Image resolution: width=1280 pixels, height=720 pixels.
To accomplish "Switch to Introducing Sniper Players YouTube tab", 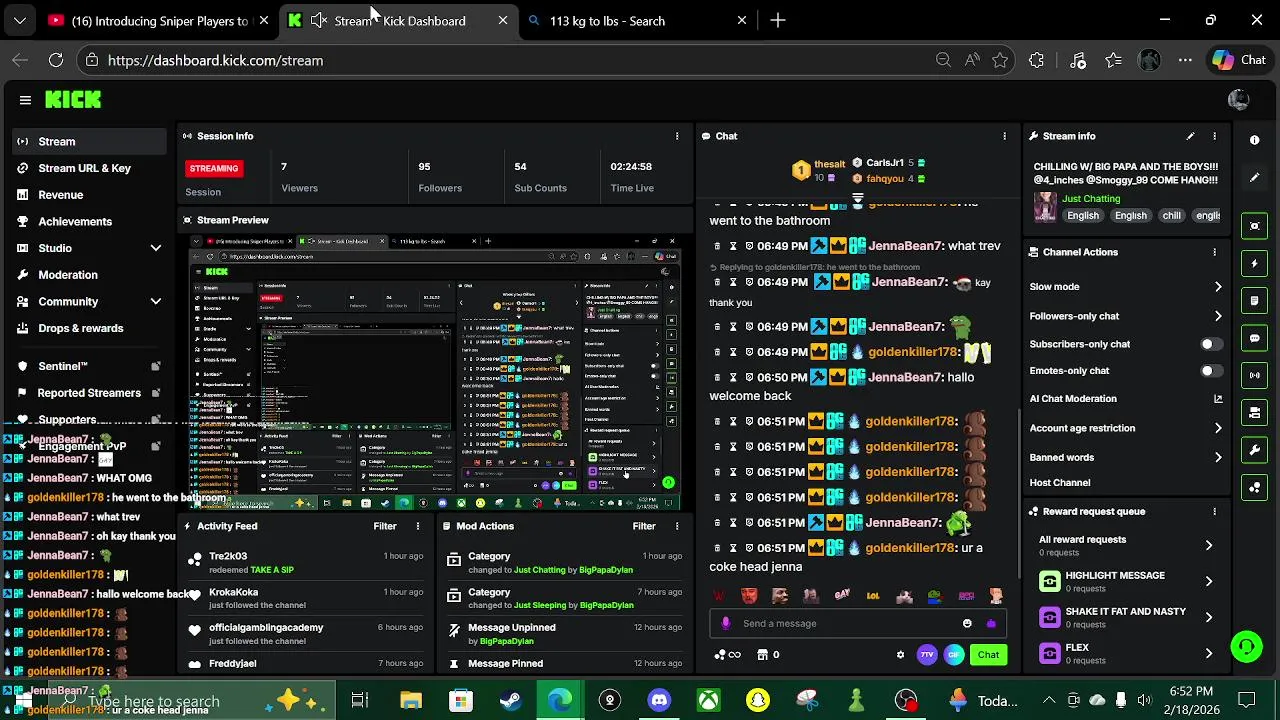I will pos(157,21).
